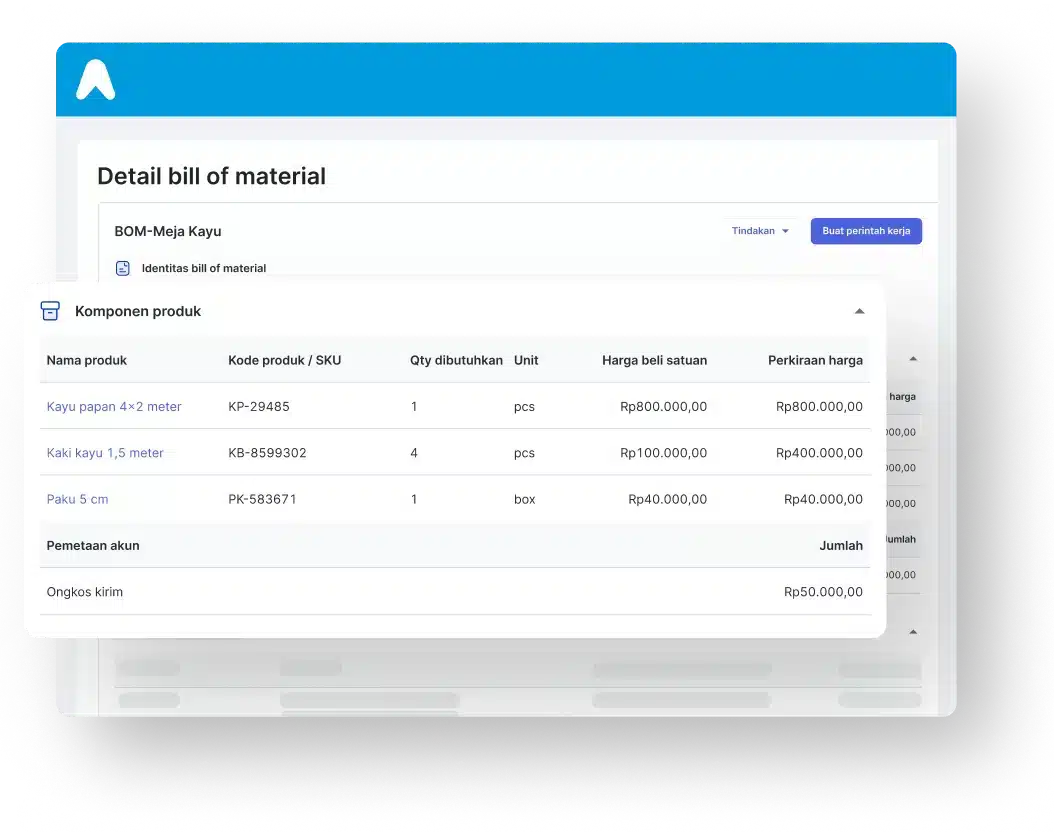Click the Buat perintah kerja button
1054x836 pixels.
tap(866, 231)
